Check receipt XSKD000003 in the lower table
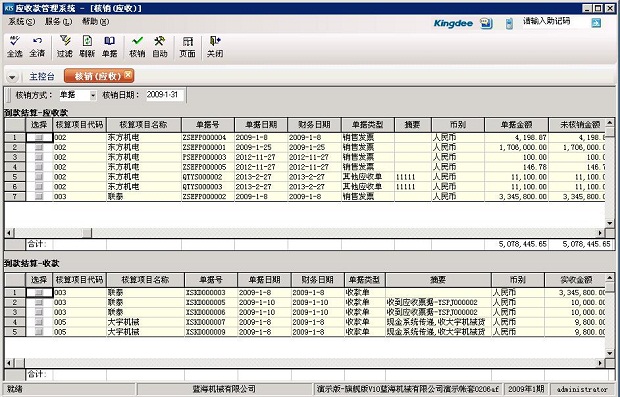Screen dimensions: 620x397 (39, 293)
